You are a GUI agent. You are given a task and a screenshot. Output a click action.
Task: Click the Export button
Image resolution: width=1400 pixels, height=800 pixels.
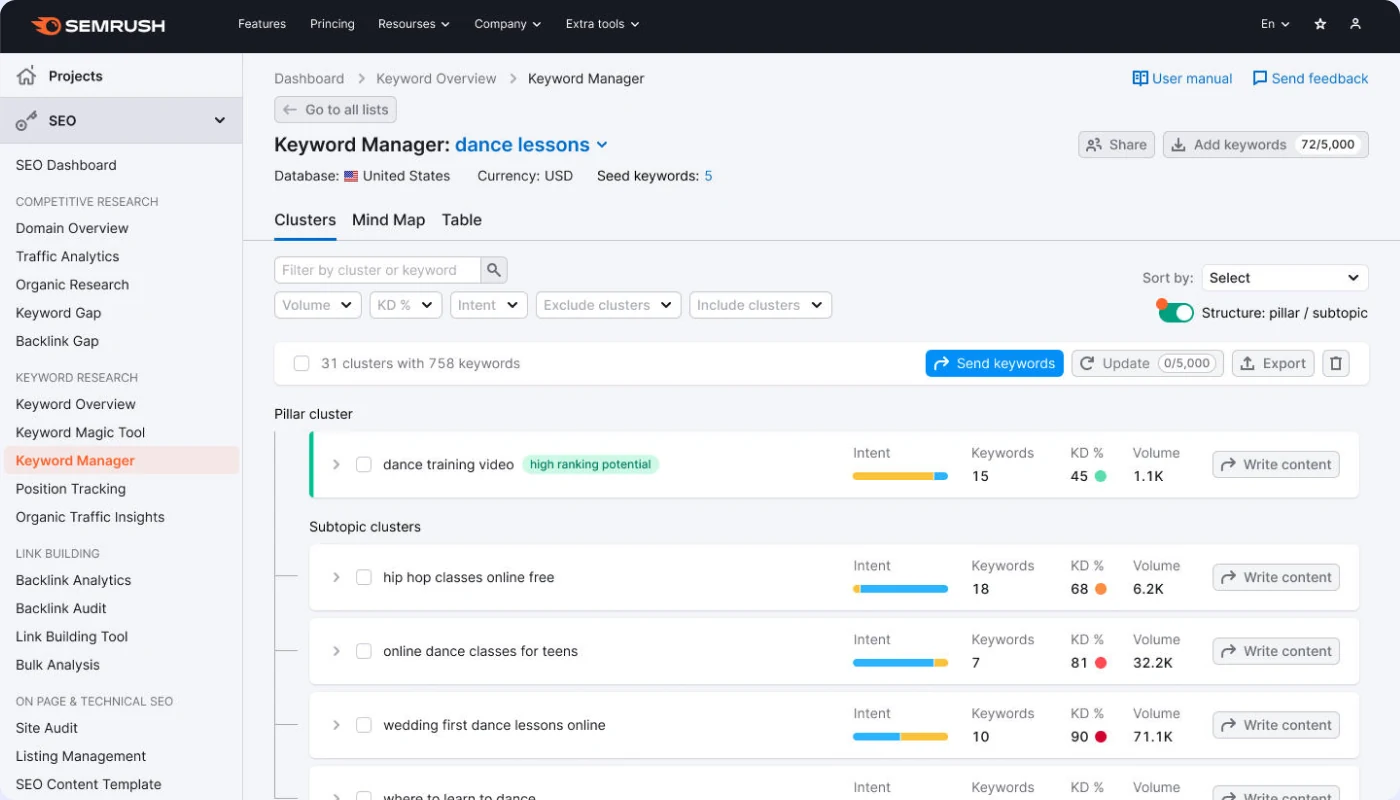(1273, 364)
